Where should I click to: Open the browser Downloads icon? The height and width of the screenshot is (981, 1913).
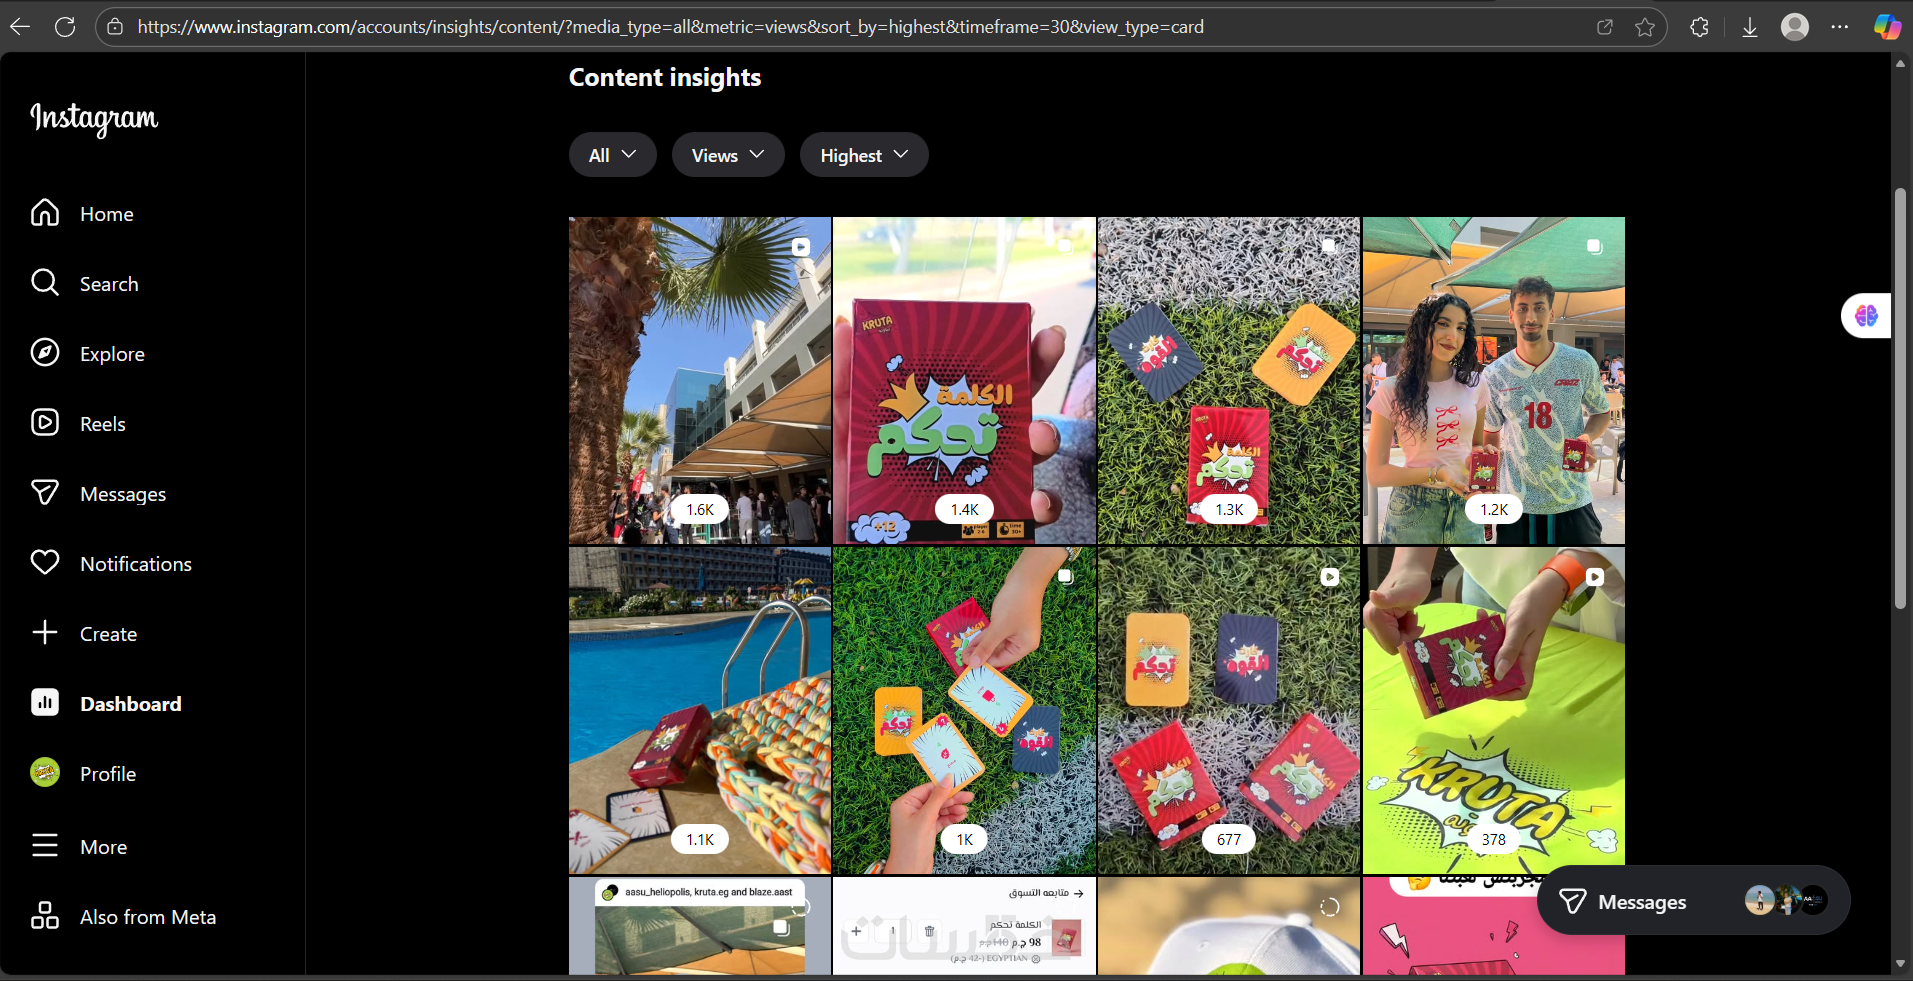coord(1750,27)
